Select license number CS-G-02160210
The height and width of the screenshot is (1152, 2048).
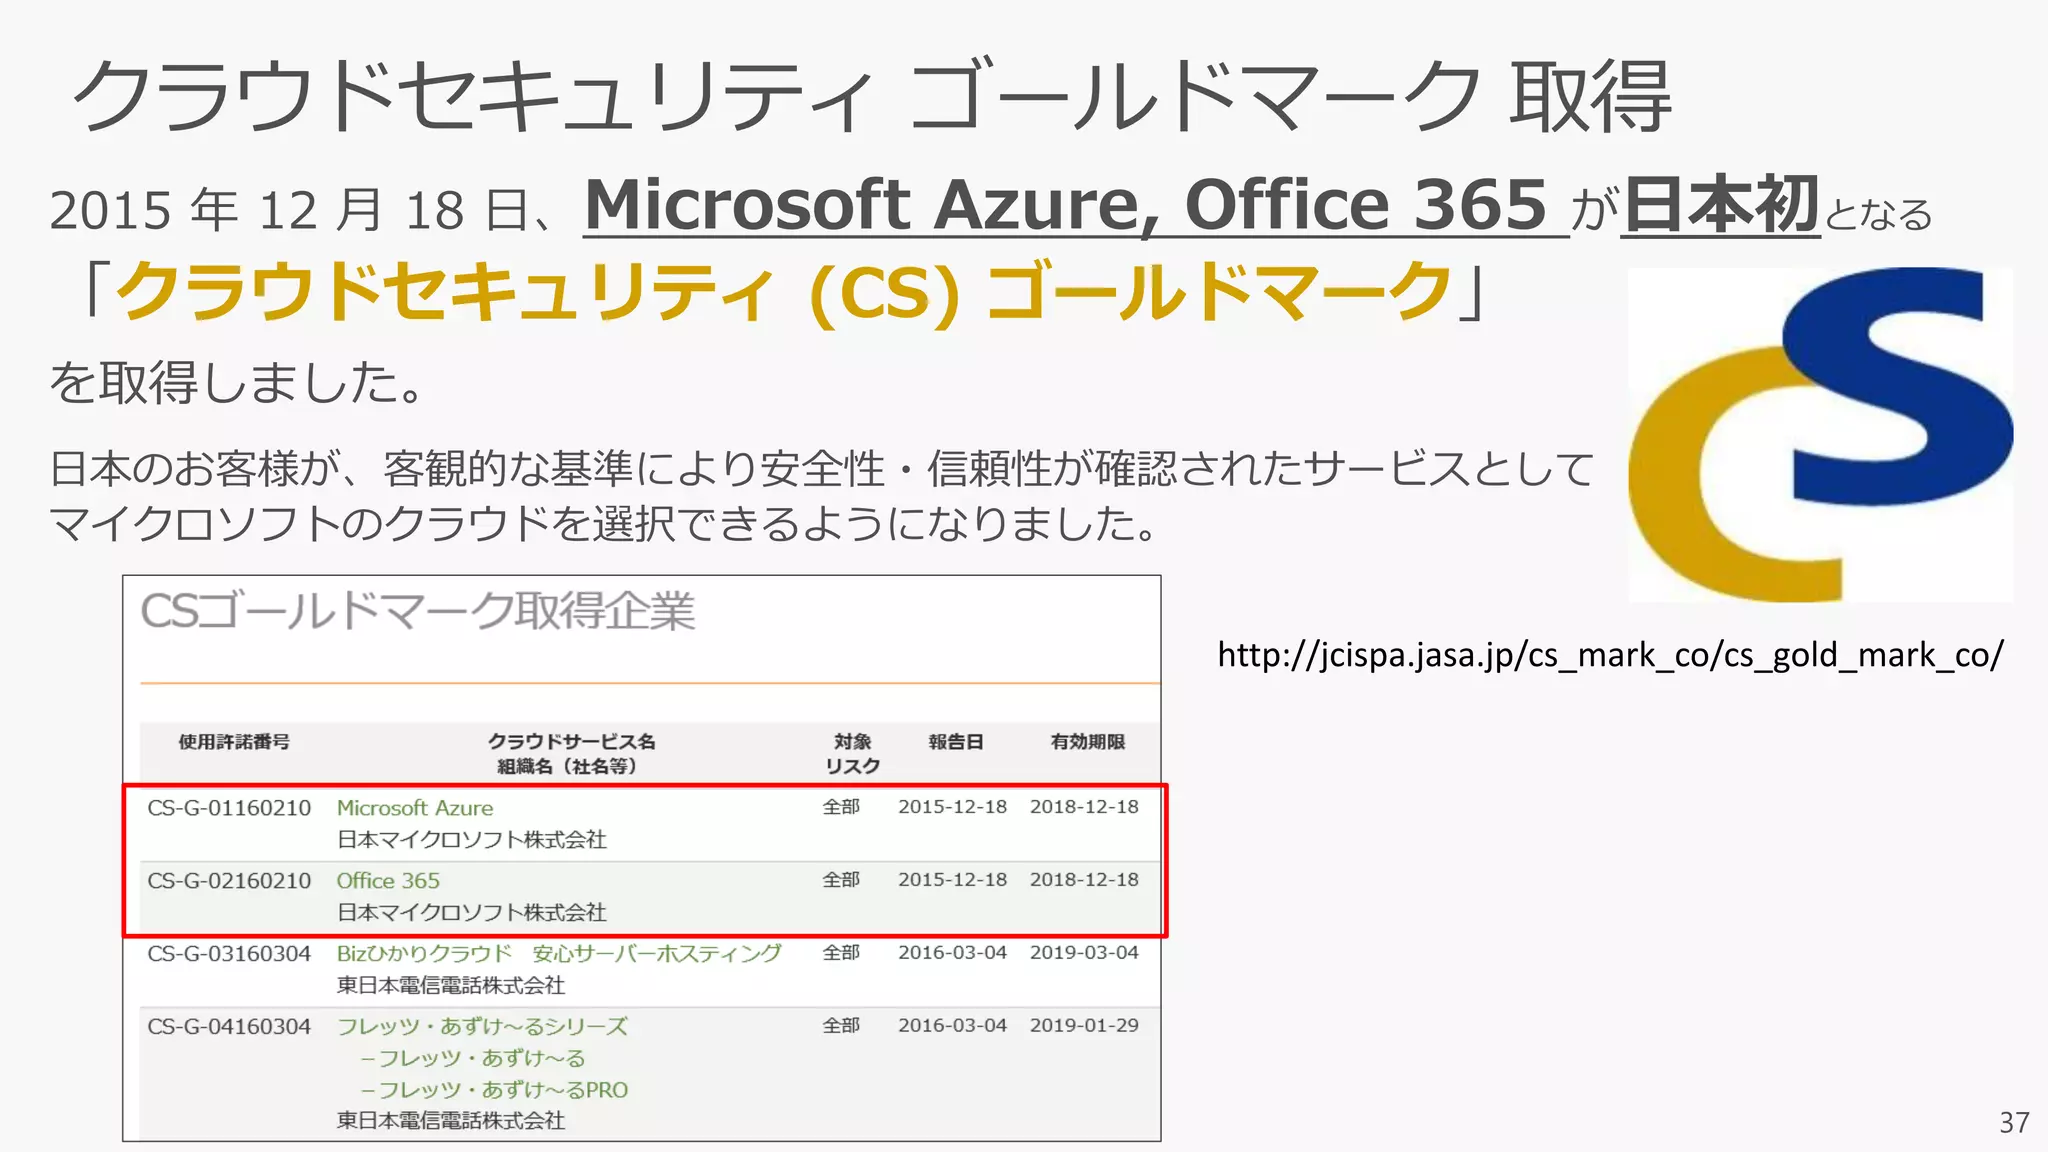pos(229,881)
